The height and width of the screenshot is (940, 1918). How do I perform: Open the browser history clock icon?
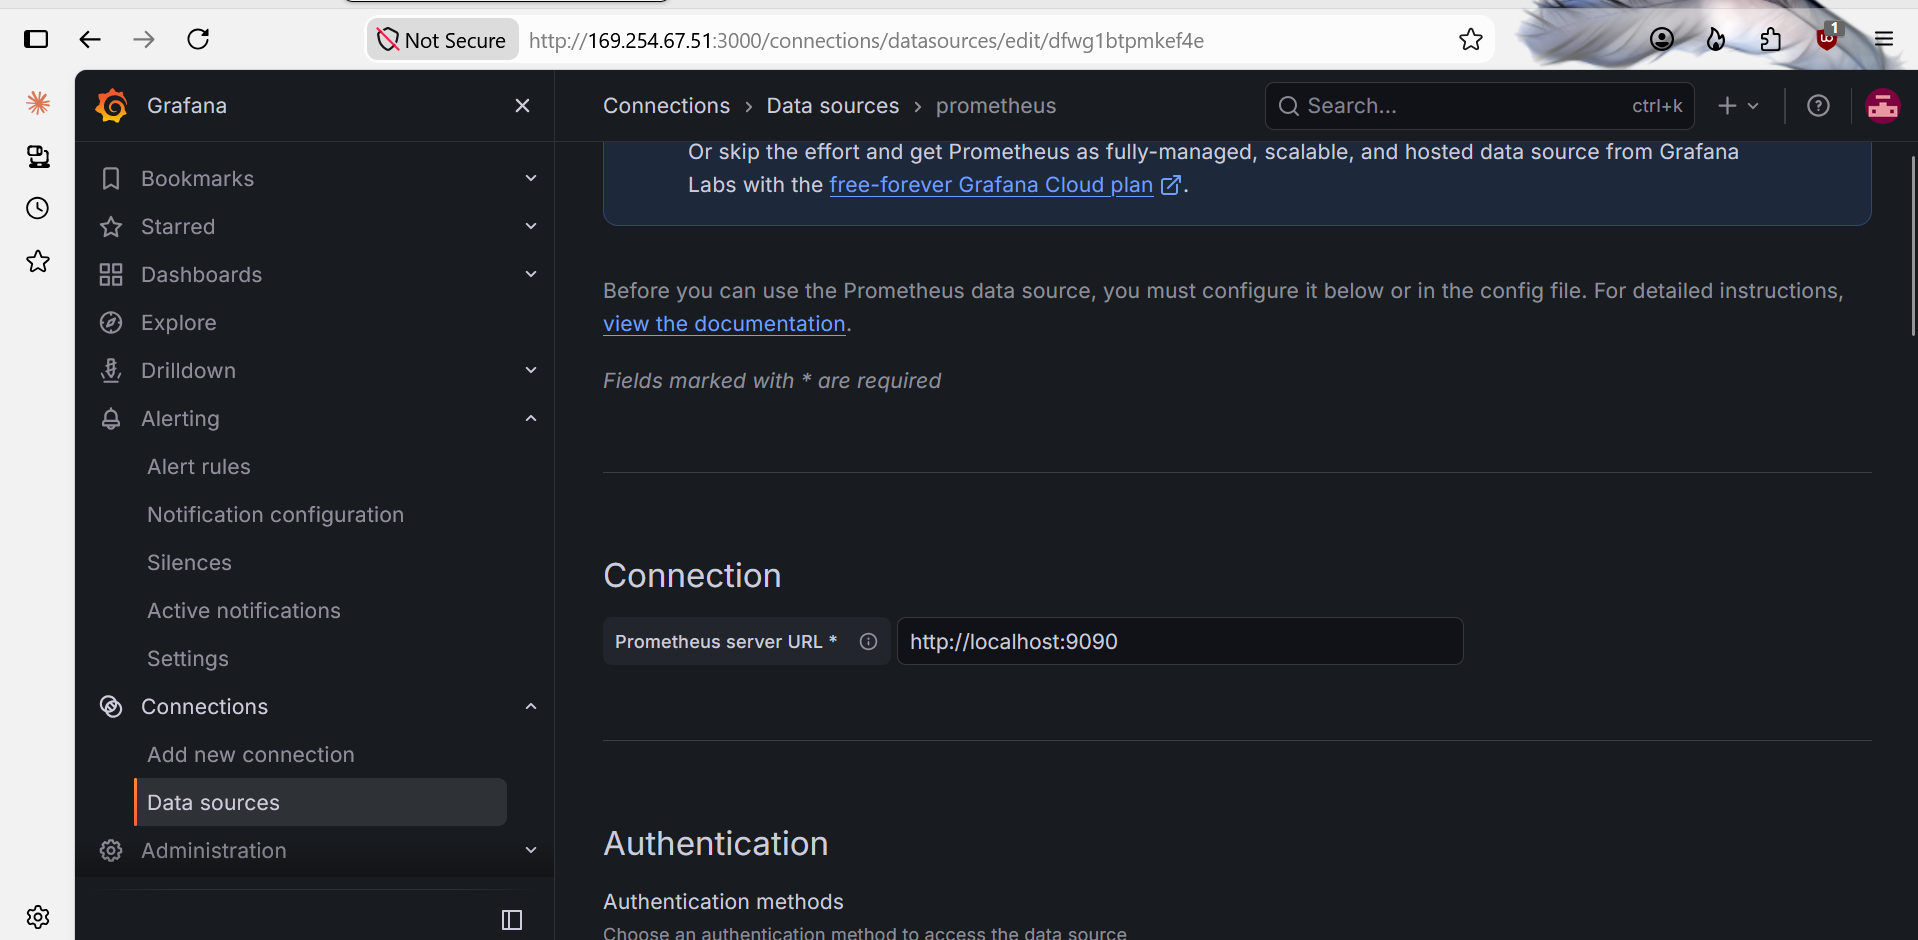[38, 208]
